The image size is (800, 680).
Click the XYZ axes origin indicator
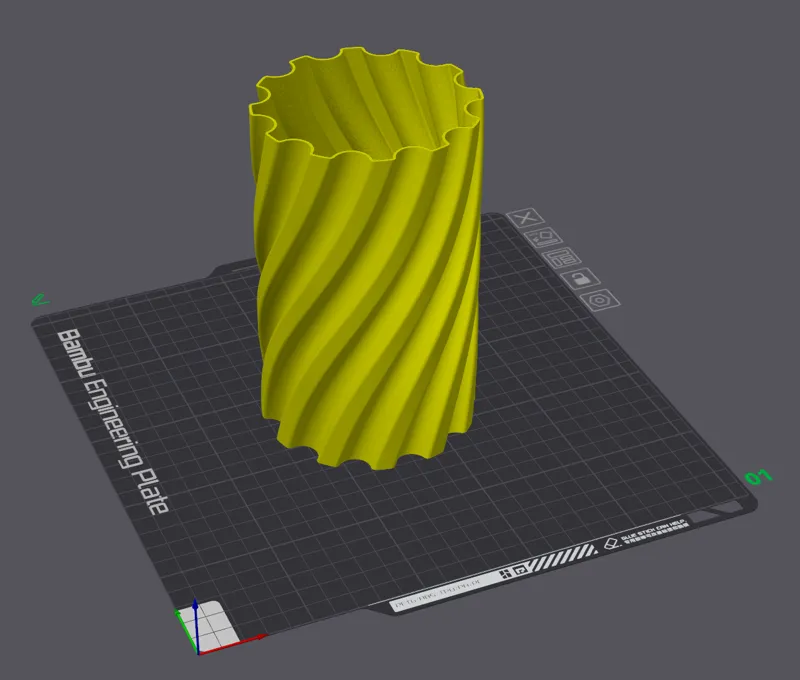(x=197, y=652)
